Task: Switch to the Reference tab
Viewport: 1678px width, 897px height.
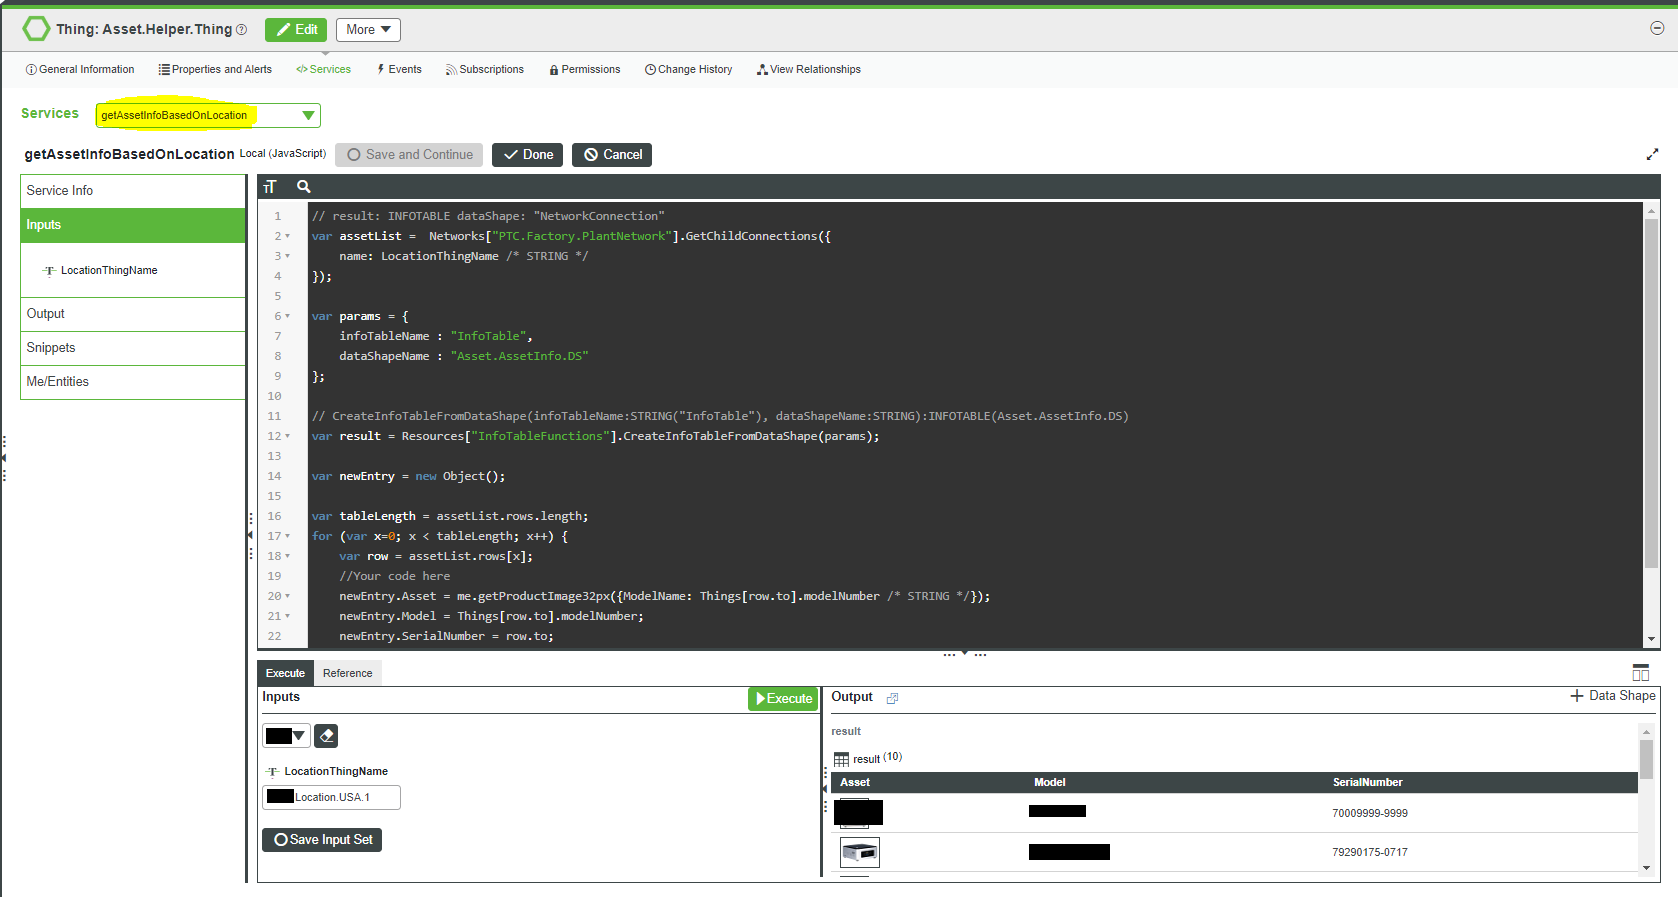Action: click(347, 673)
